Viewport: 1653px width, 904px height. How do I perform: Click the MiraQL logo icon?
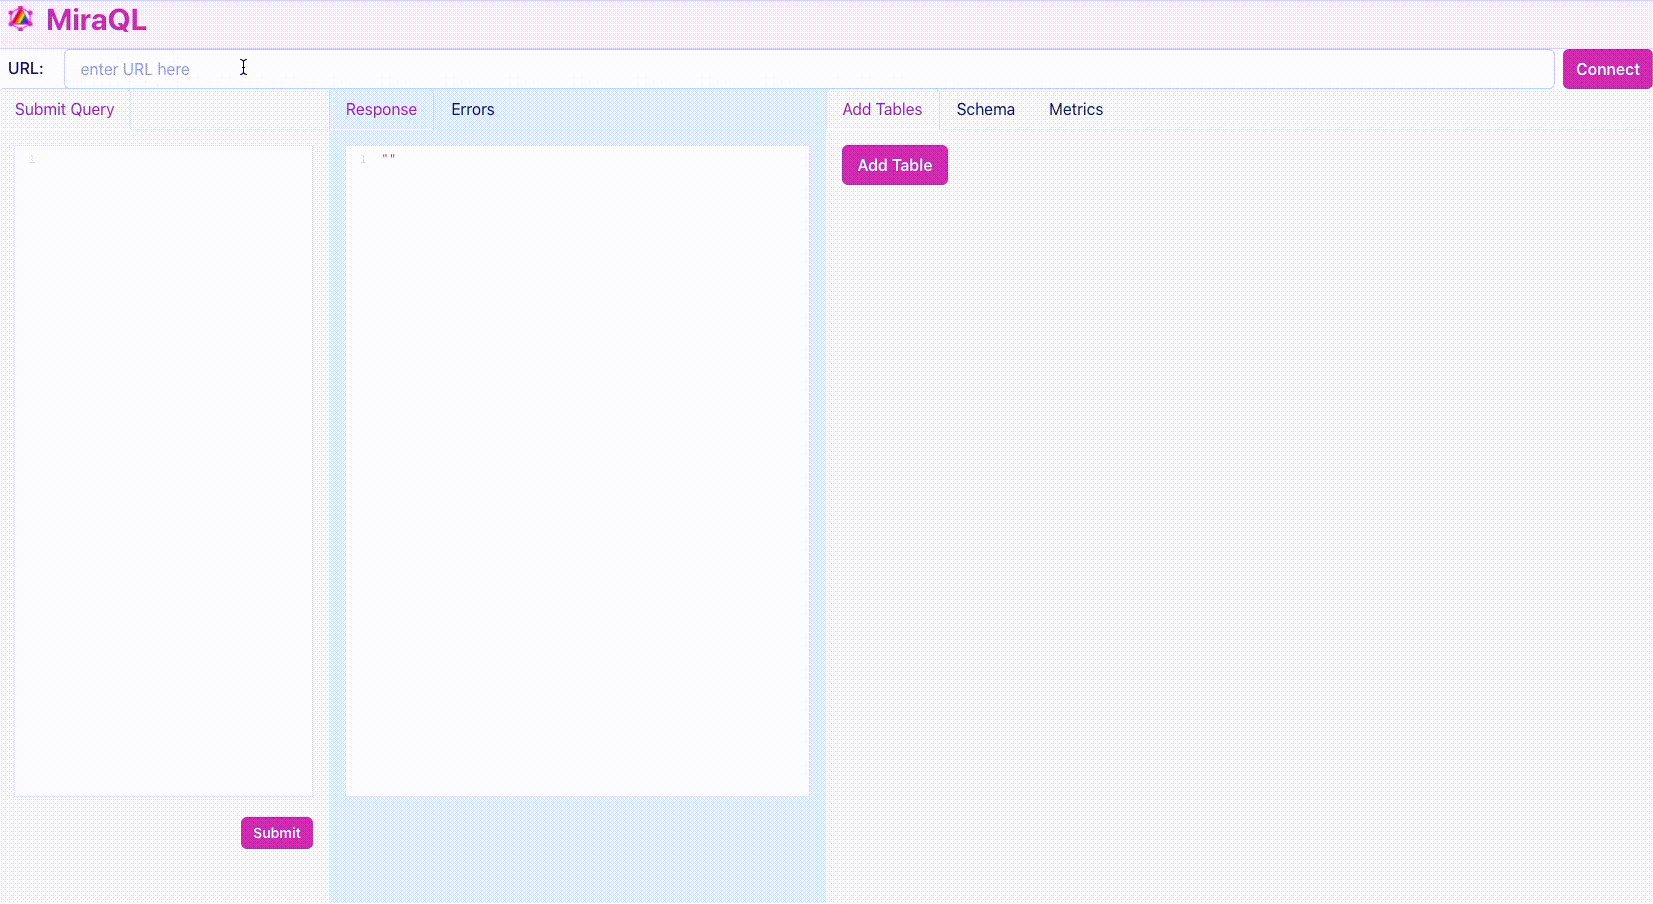pos(20,19)
